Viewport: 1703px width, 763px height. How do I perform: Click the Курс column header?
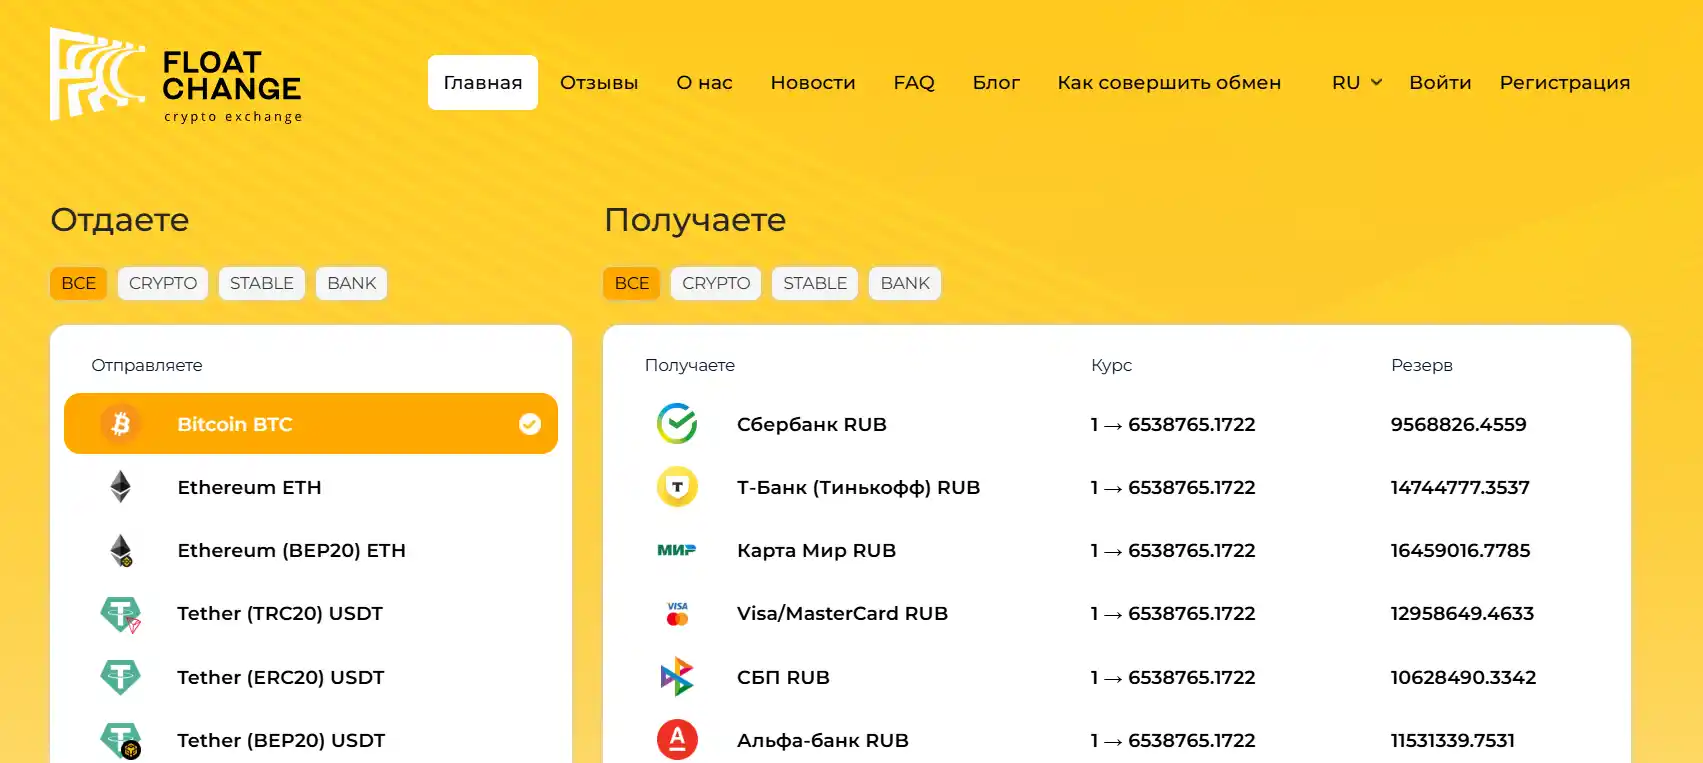tap(1111, 365)
